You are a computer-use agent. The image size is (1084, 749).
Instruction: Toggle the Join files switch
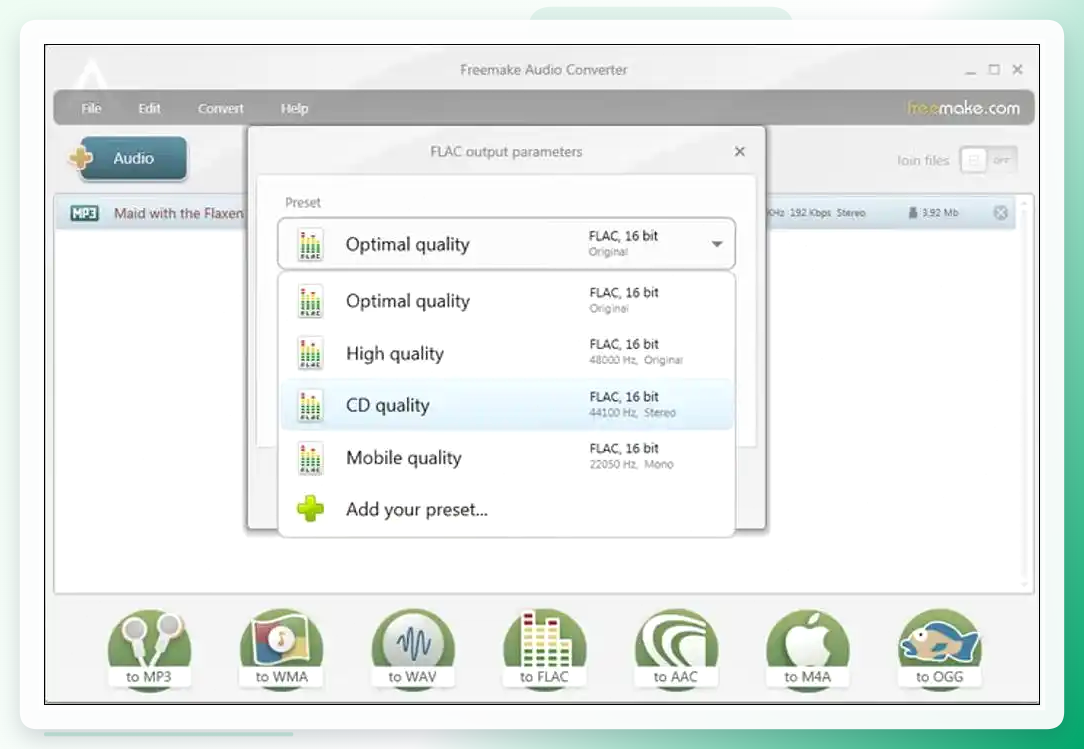[x=988, y=160]
